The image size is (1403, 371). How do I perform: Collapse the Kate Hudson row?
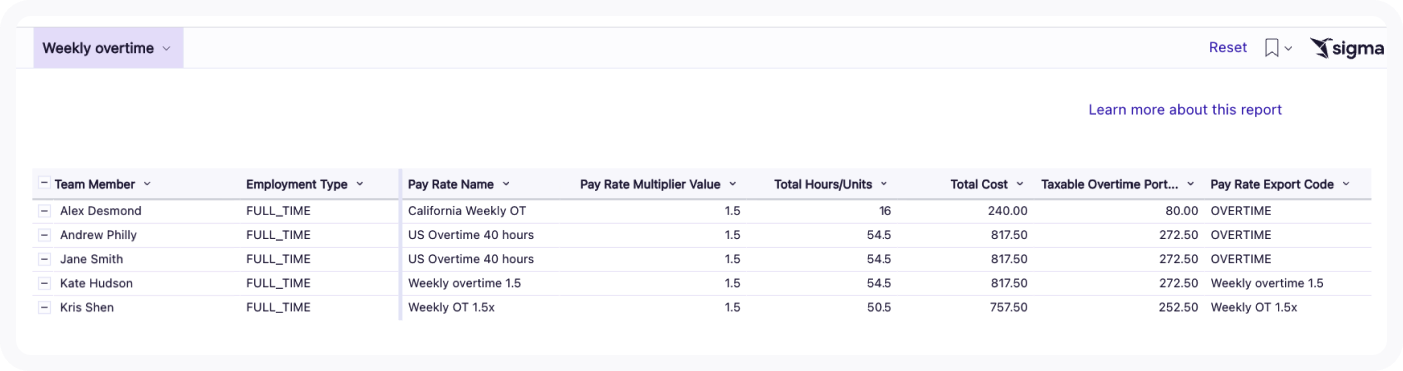[44, 283]
